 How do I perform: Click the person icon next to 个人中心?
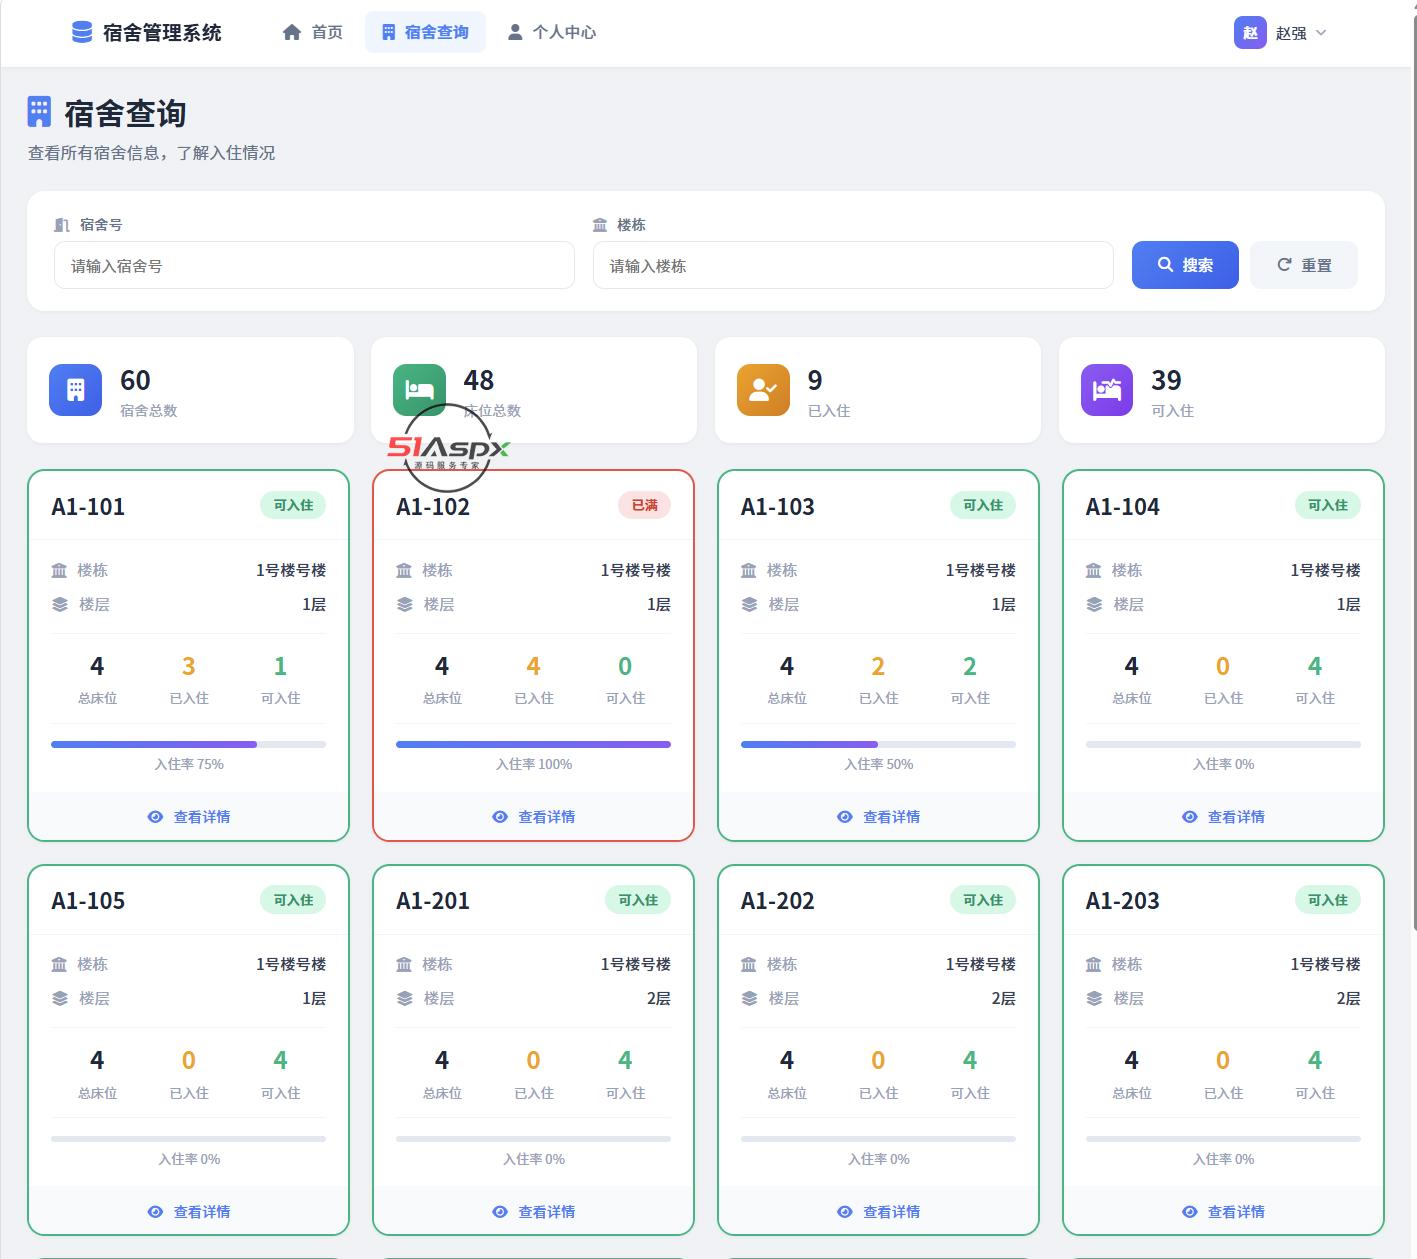(x=515, y=32)
